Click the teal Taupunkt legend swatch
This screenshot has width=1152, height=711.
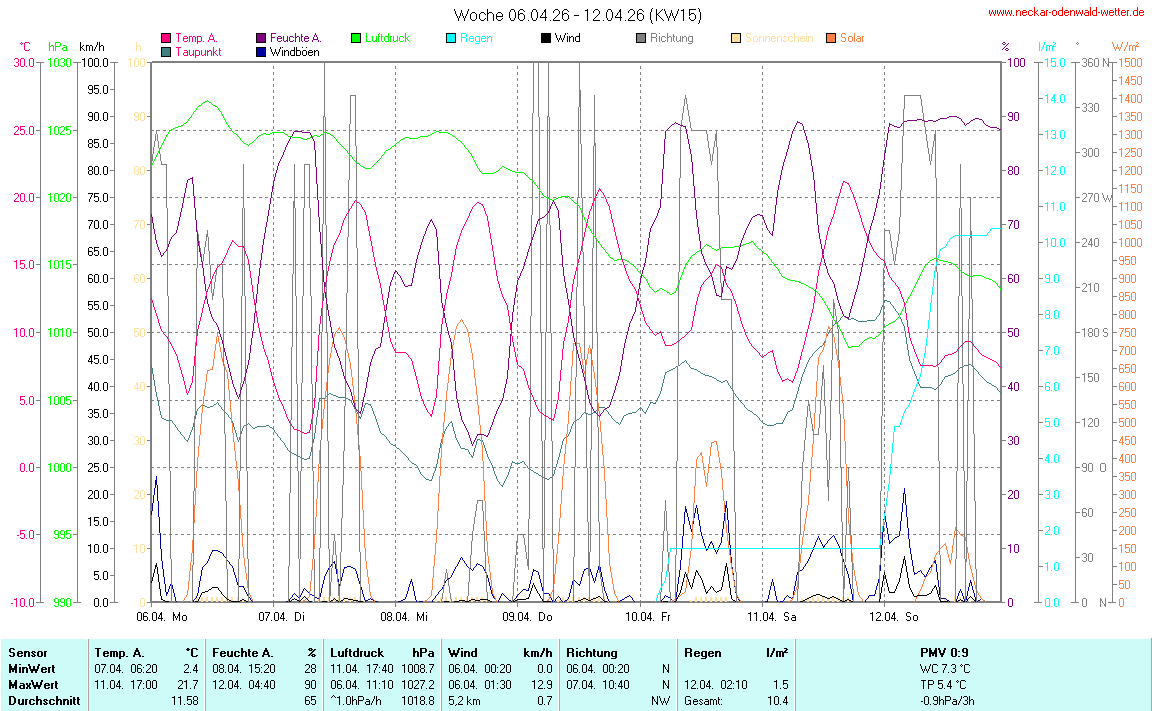point(166,52)
